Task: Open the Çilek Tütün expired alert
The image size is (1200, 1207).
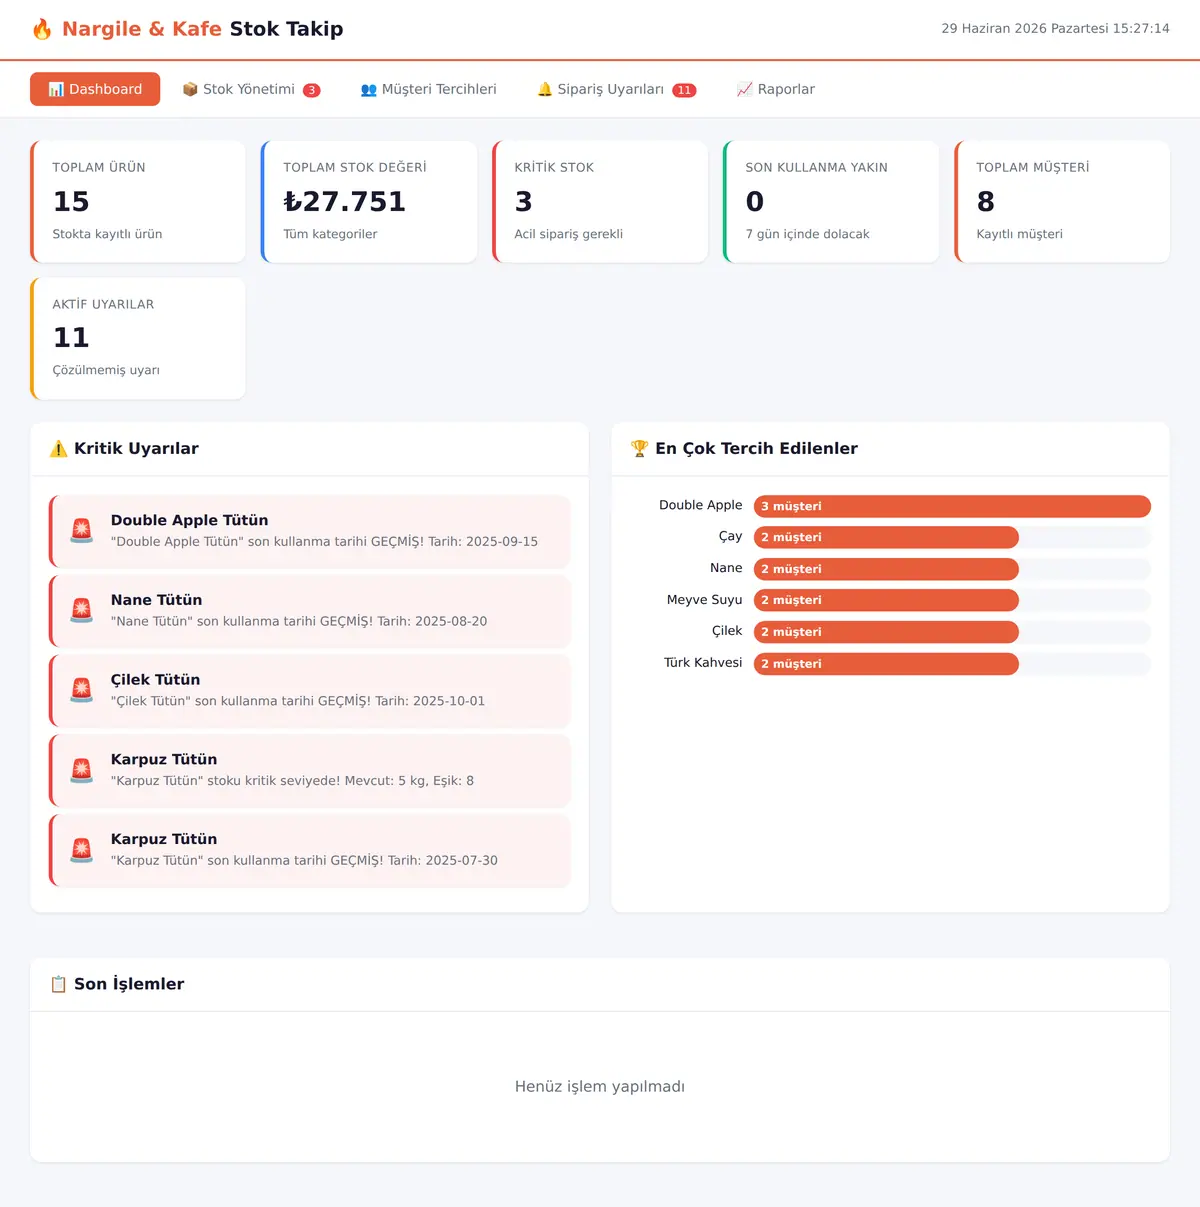Action: click(310, 691)
